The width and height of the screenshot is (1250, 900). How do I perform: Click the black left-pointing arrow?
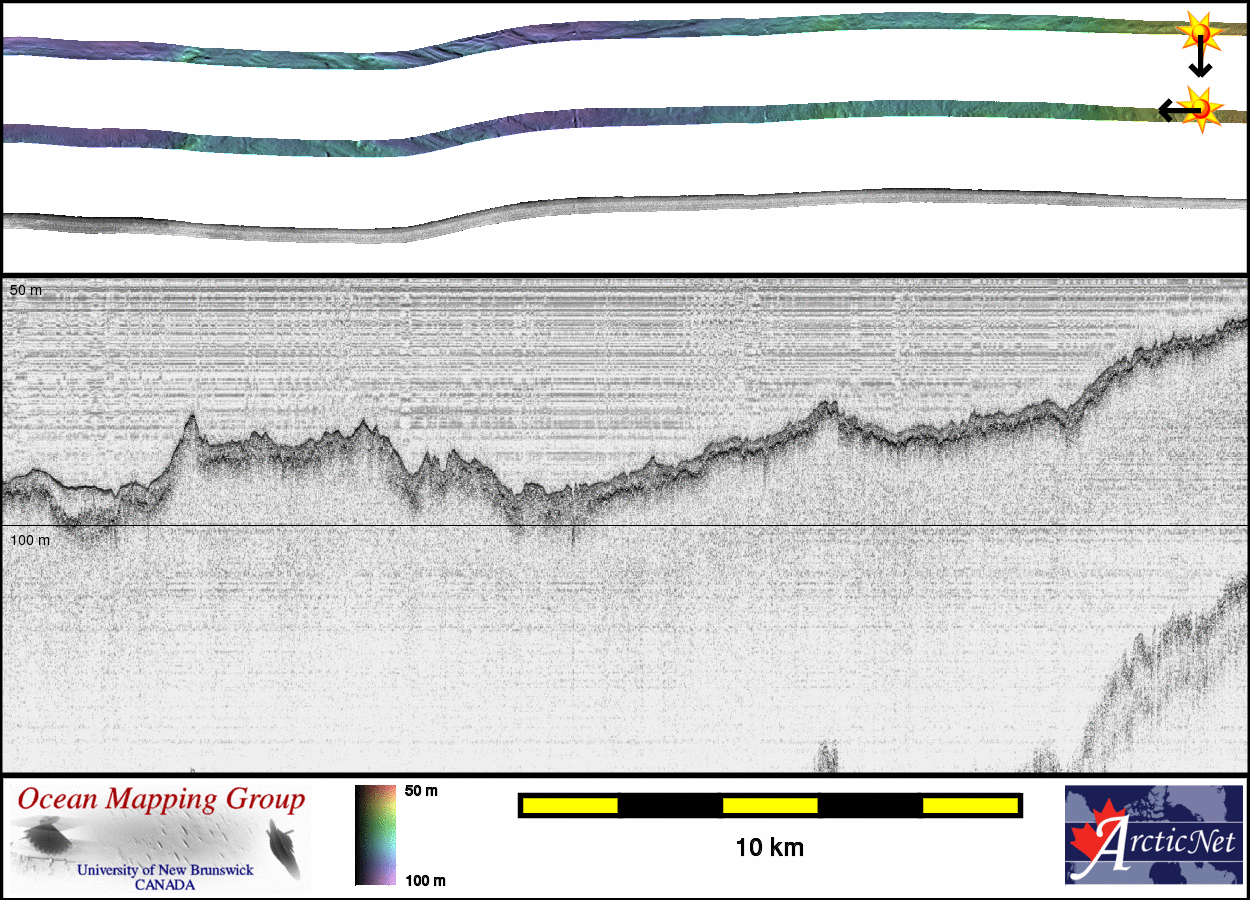pyautogui.click(x=1168, y=110)
